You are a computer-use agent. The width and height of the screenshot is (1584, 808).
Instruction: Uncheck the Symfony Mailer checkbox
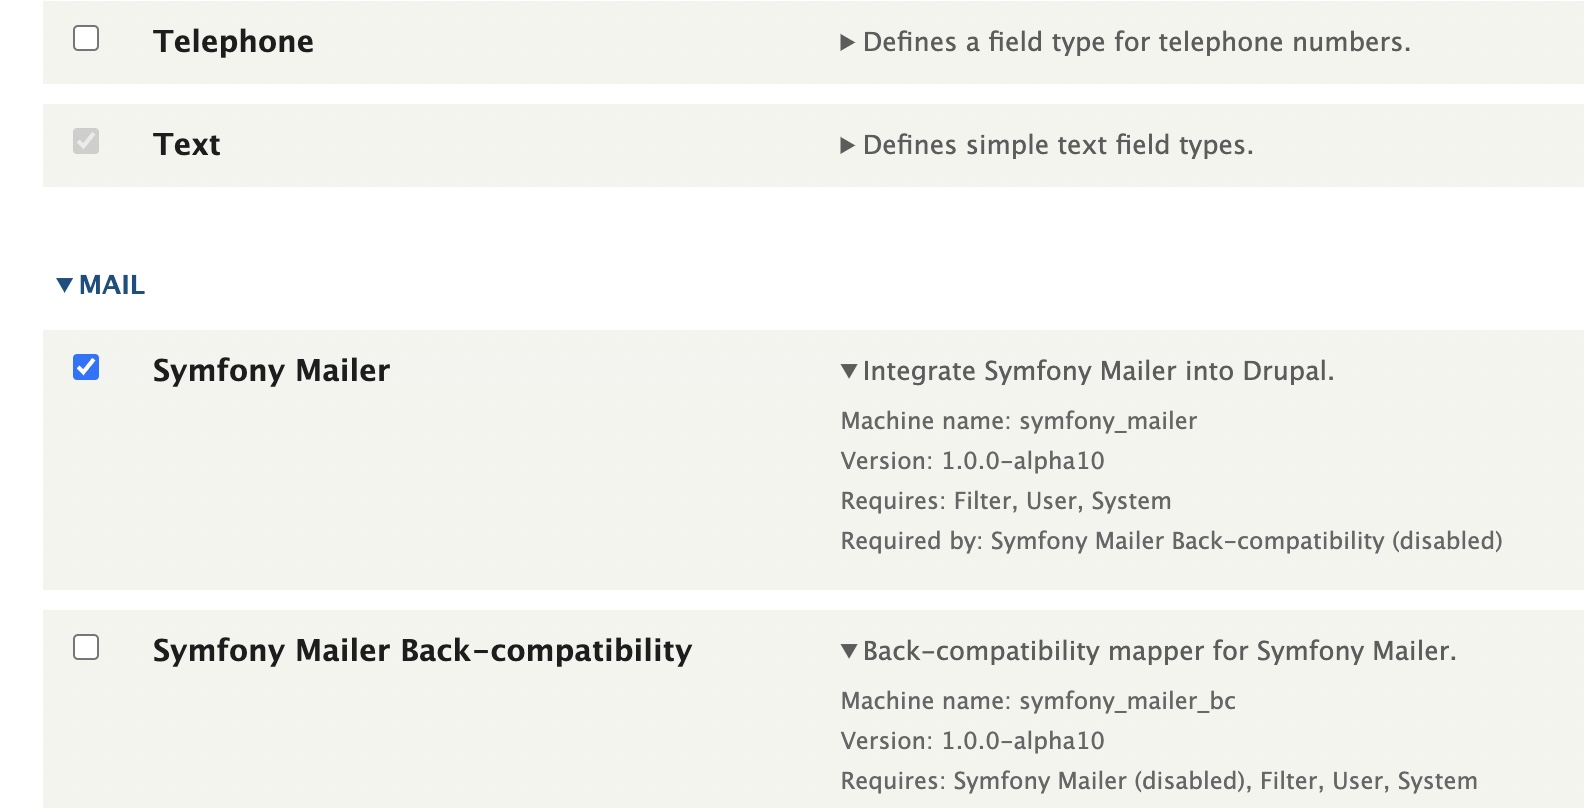(x=86, y=367)
